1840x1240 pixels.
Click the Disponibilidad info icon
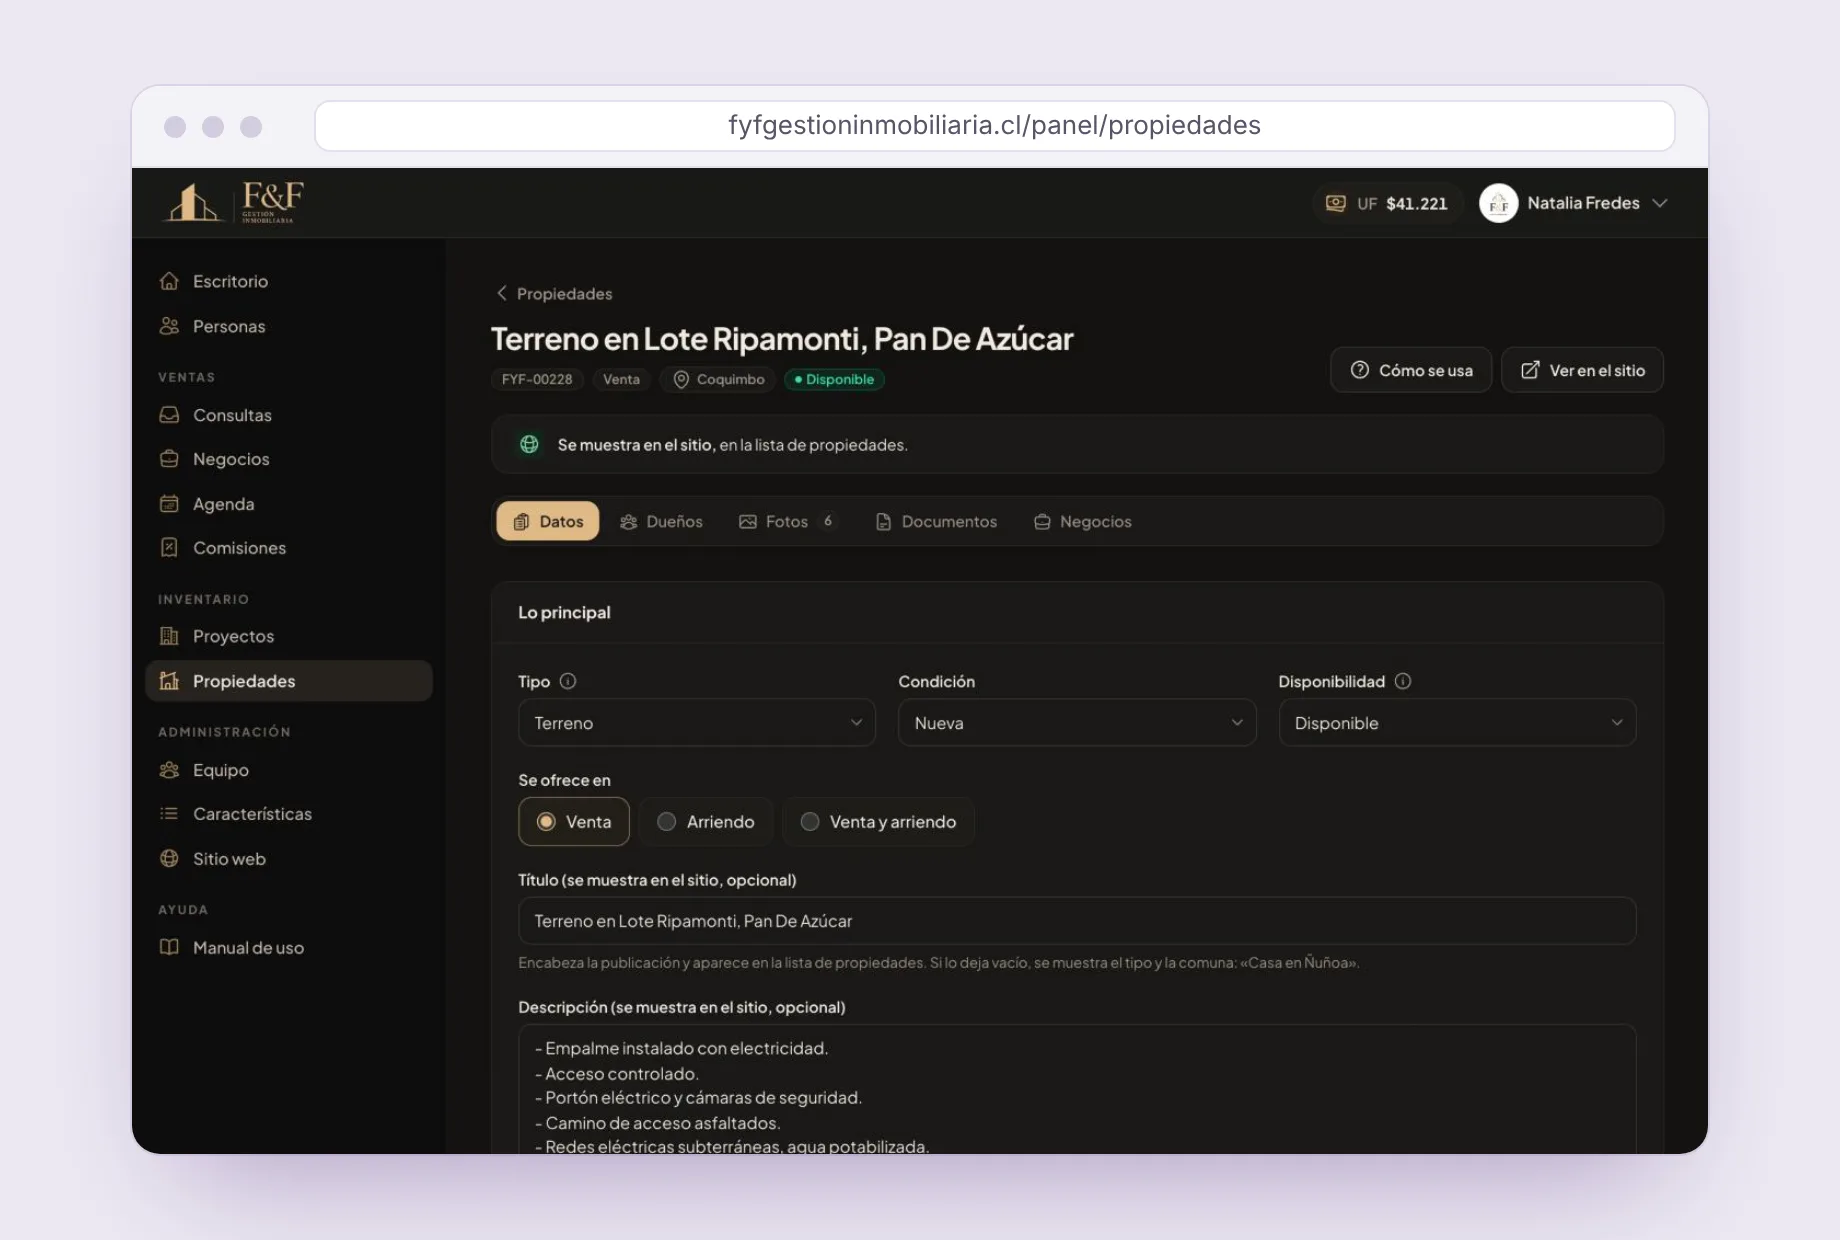pos(1403,681)
